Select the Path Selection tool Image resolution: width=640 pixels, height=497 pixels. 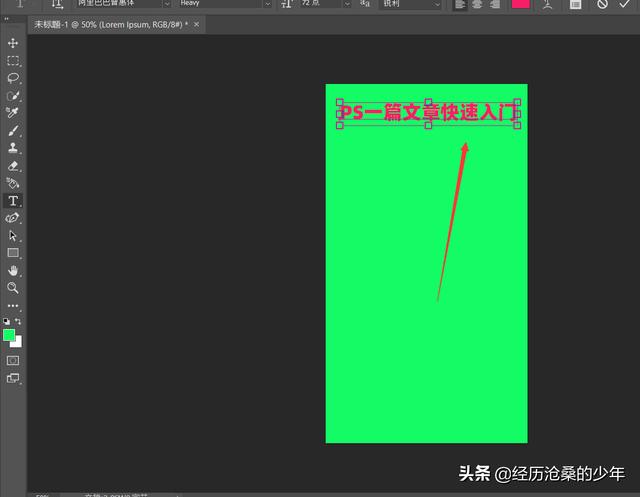coord(13,235)
